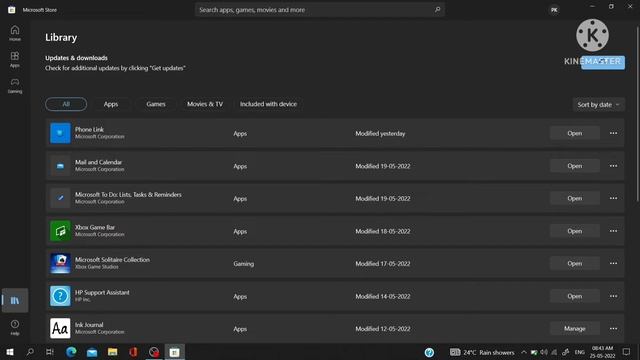
Task: Open more options for HP Support Assistant
Action: pos(613,296)
